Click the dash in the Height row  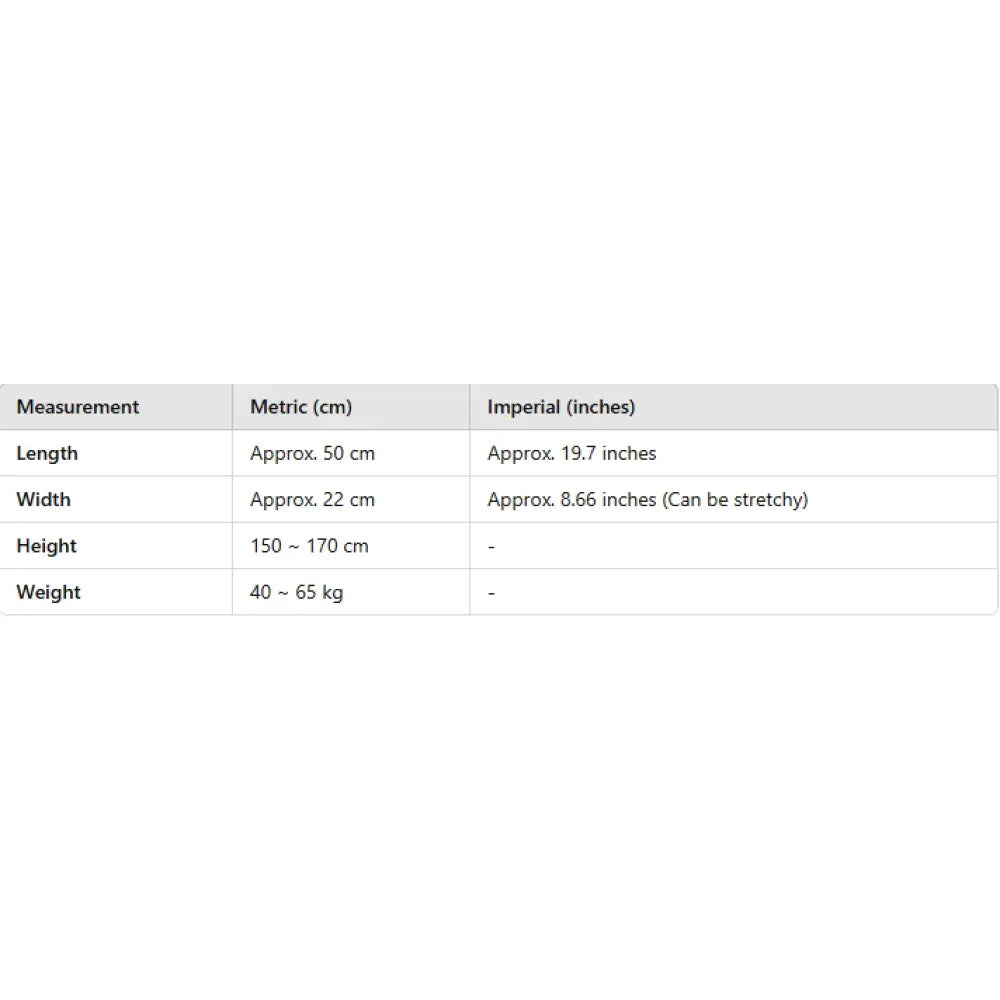(491, 547)
